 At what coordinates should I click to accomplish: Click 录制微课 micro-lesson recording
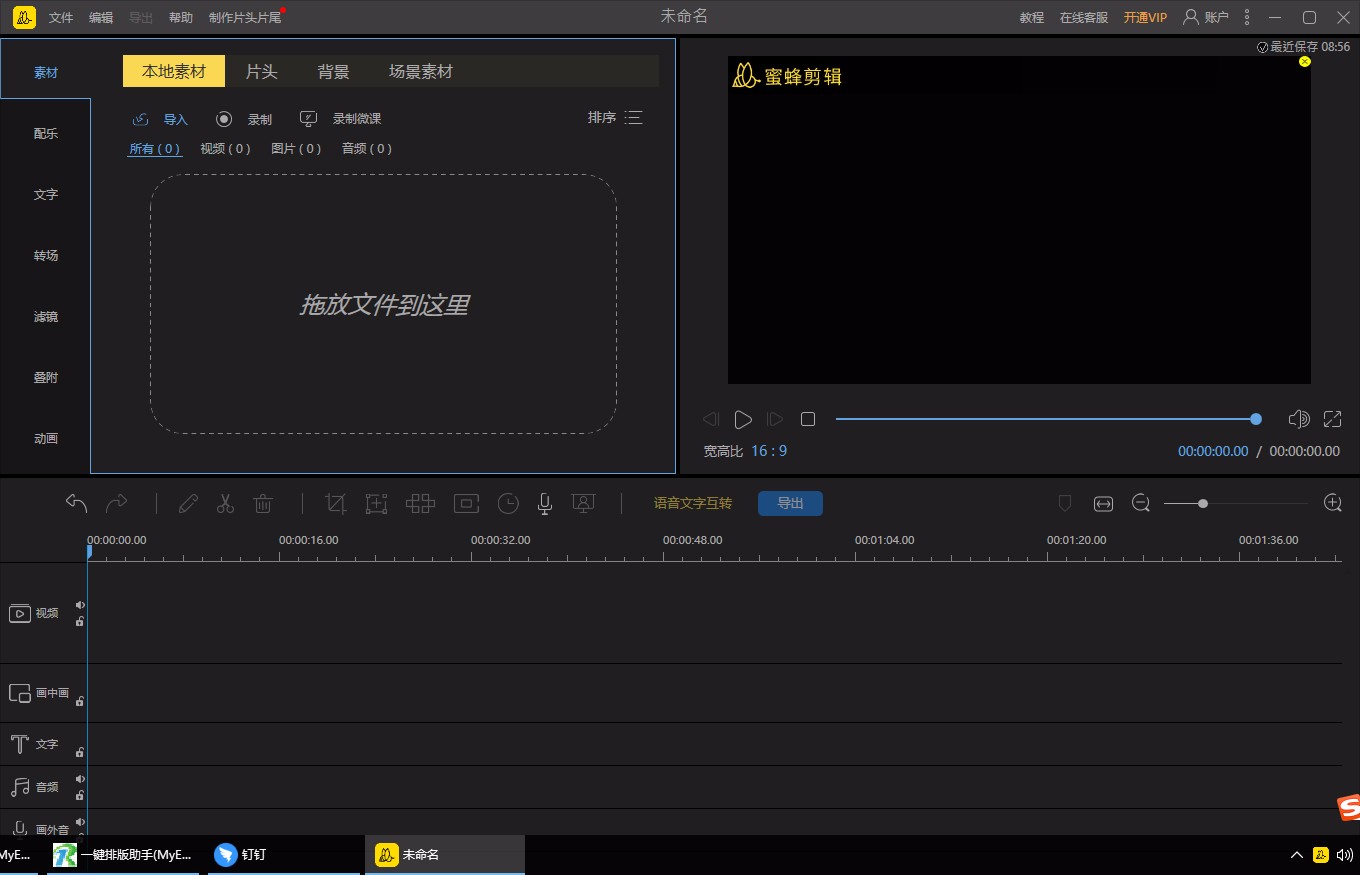(x=341, y=119)
